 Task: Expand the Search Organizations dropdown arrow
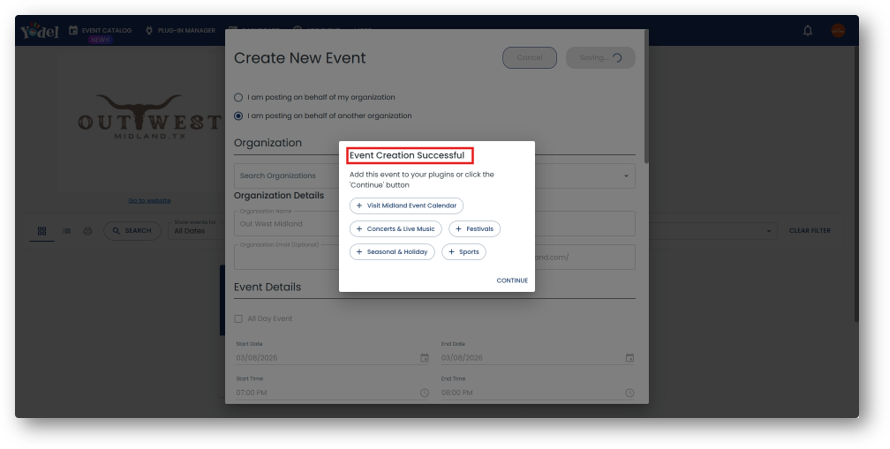[626, 176]
